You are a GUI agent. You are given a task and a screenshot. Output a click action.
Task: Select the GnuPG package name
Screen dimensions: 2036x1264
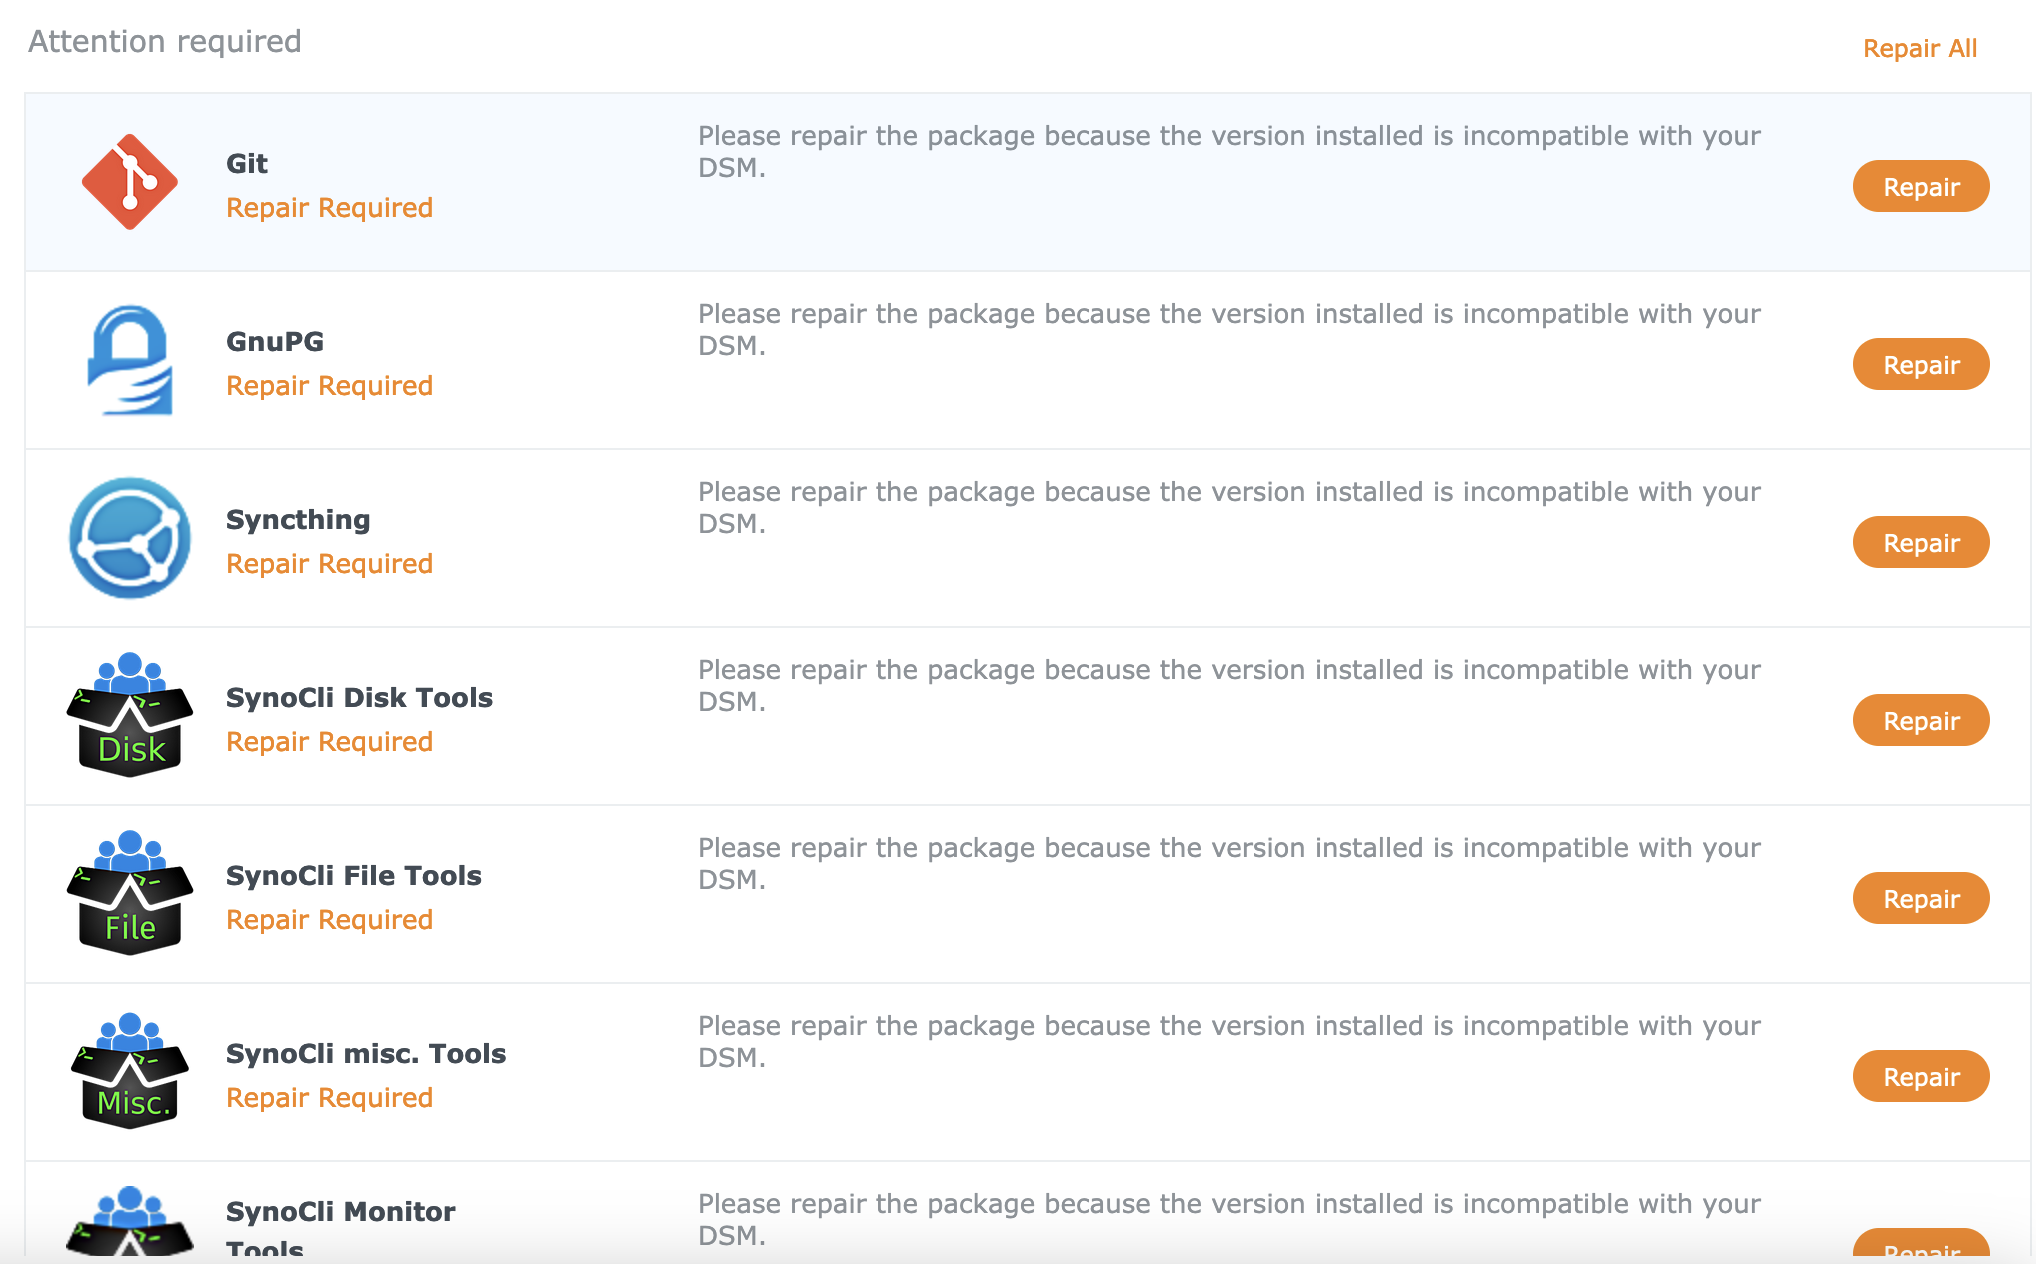point(275,341)
